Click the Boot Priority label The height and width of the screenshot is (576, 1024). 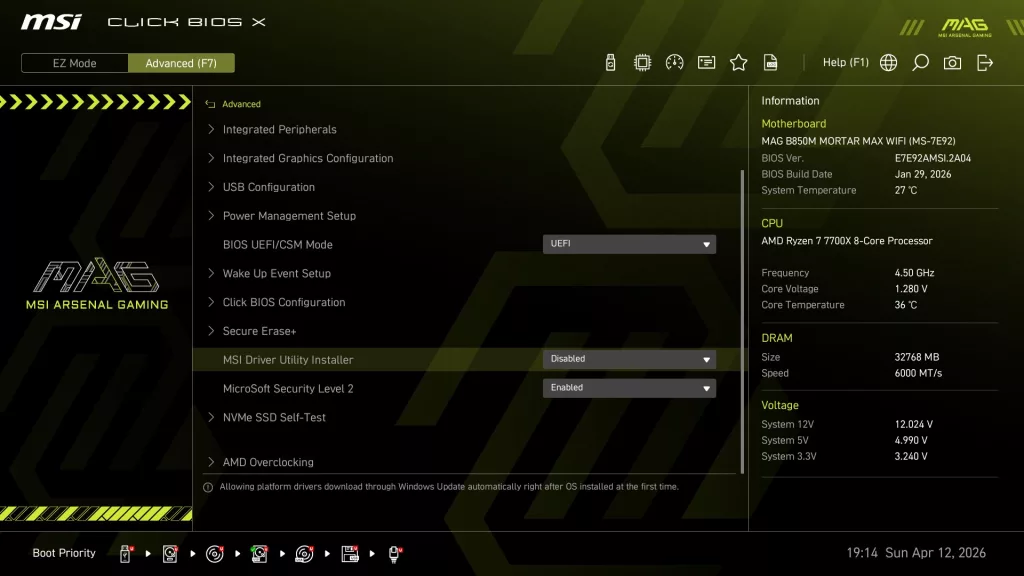(64, 553)
